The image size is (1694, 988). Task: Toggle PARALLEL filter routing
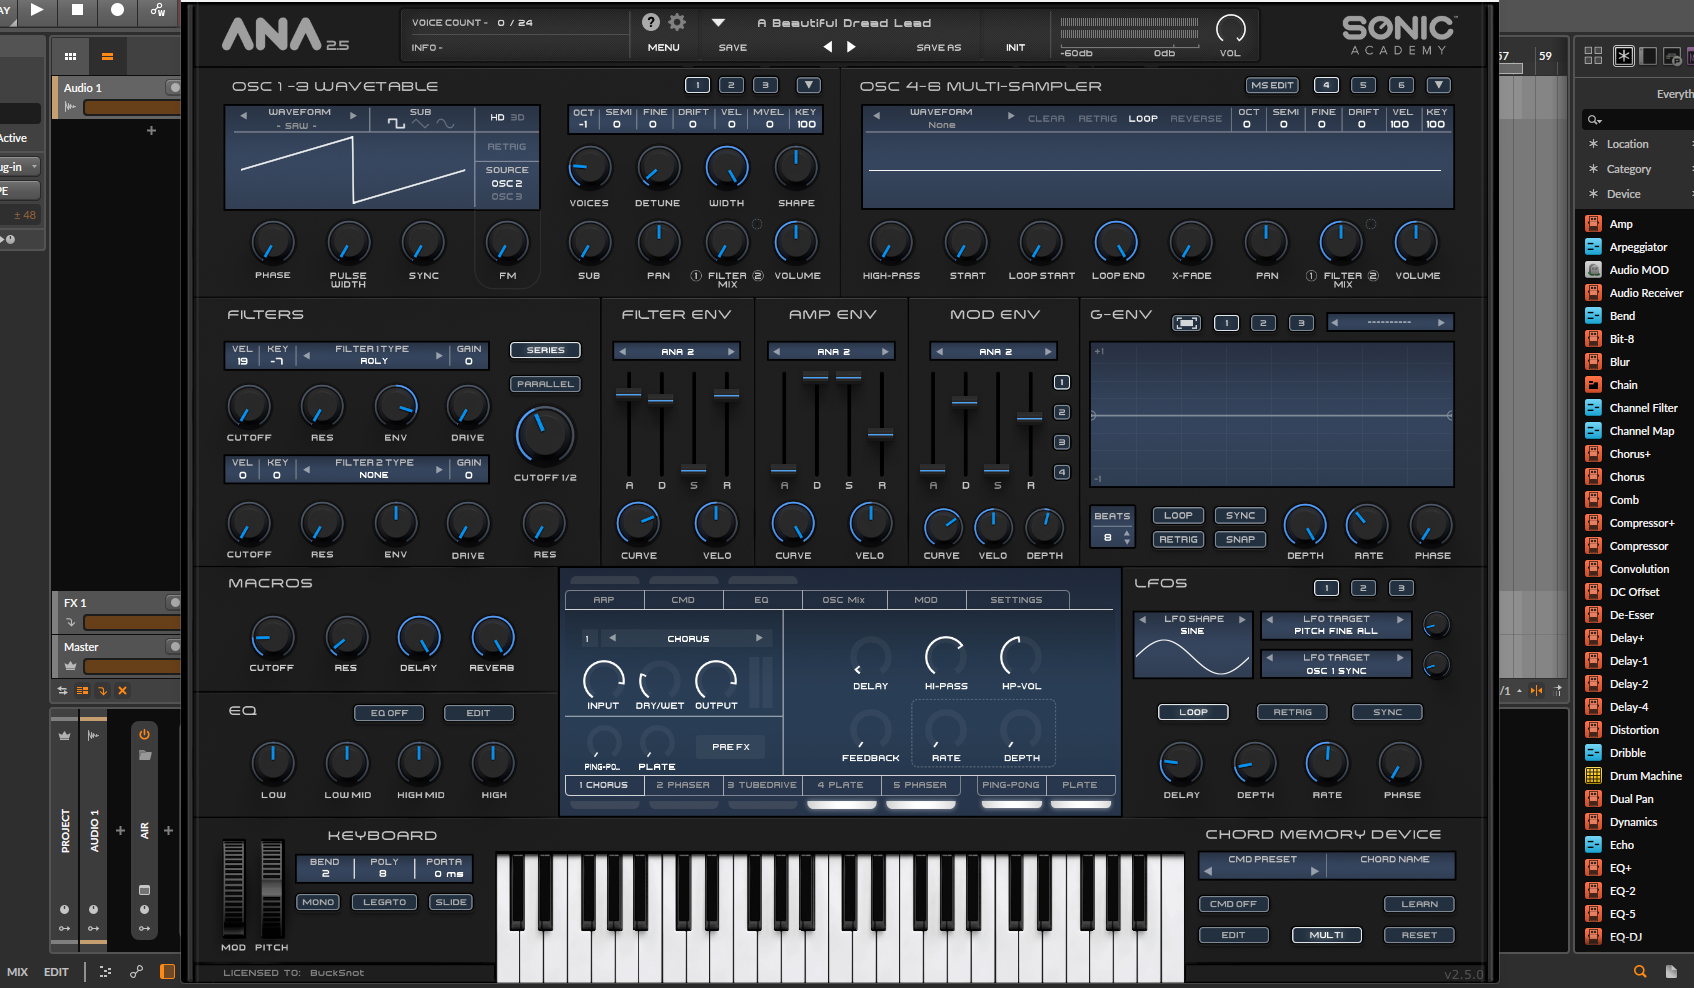[545, 384]
